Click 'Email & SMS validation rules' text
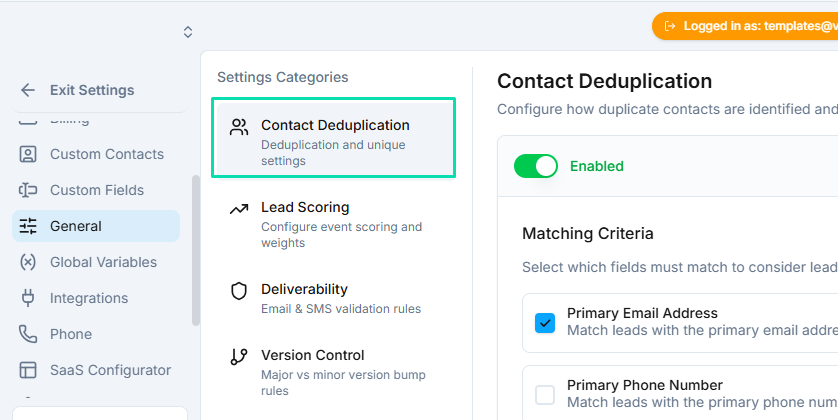Screen dimensions: 838x420 pos(341,309)
